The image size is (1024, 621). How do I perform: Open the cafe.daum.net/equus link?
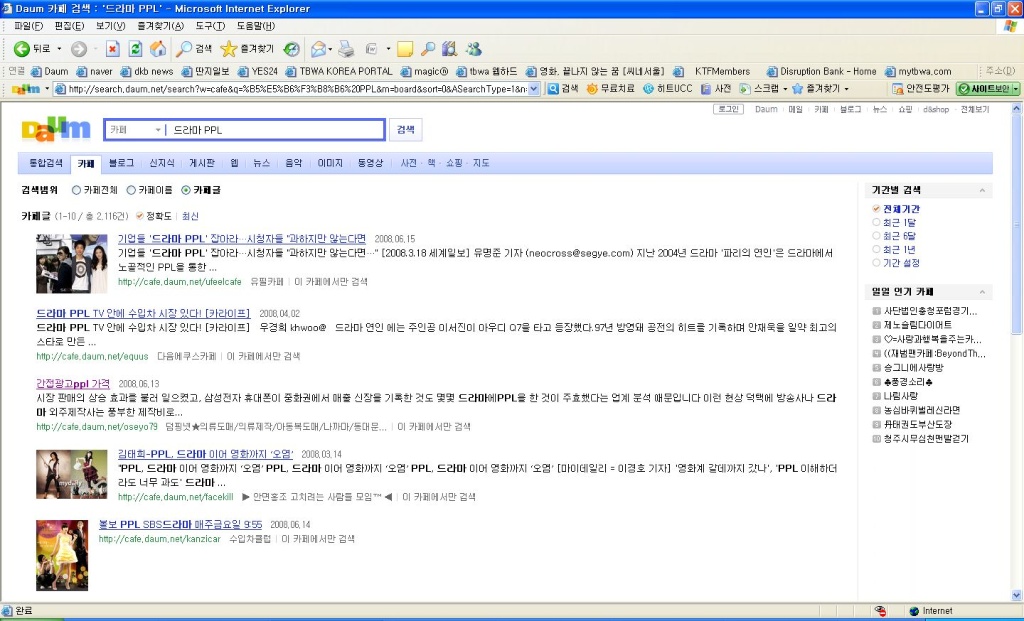[92, 357]
